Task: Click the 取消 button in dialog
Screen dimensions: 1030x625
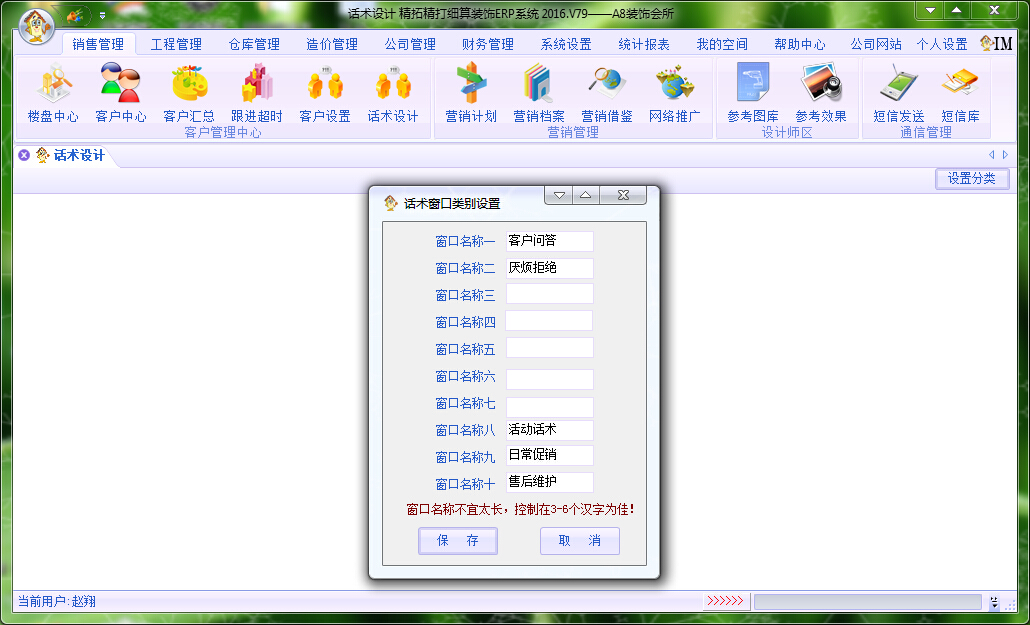Action: (x=580, y=541)
